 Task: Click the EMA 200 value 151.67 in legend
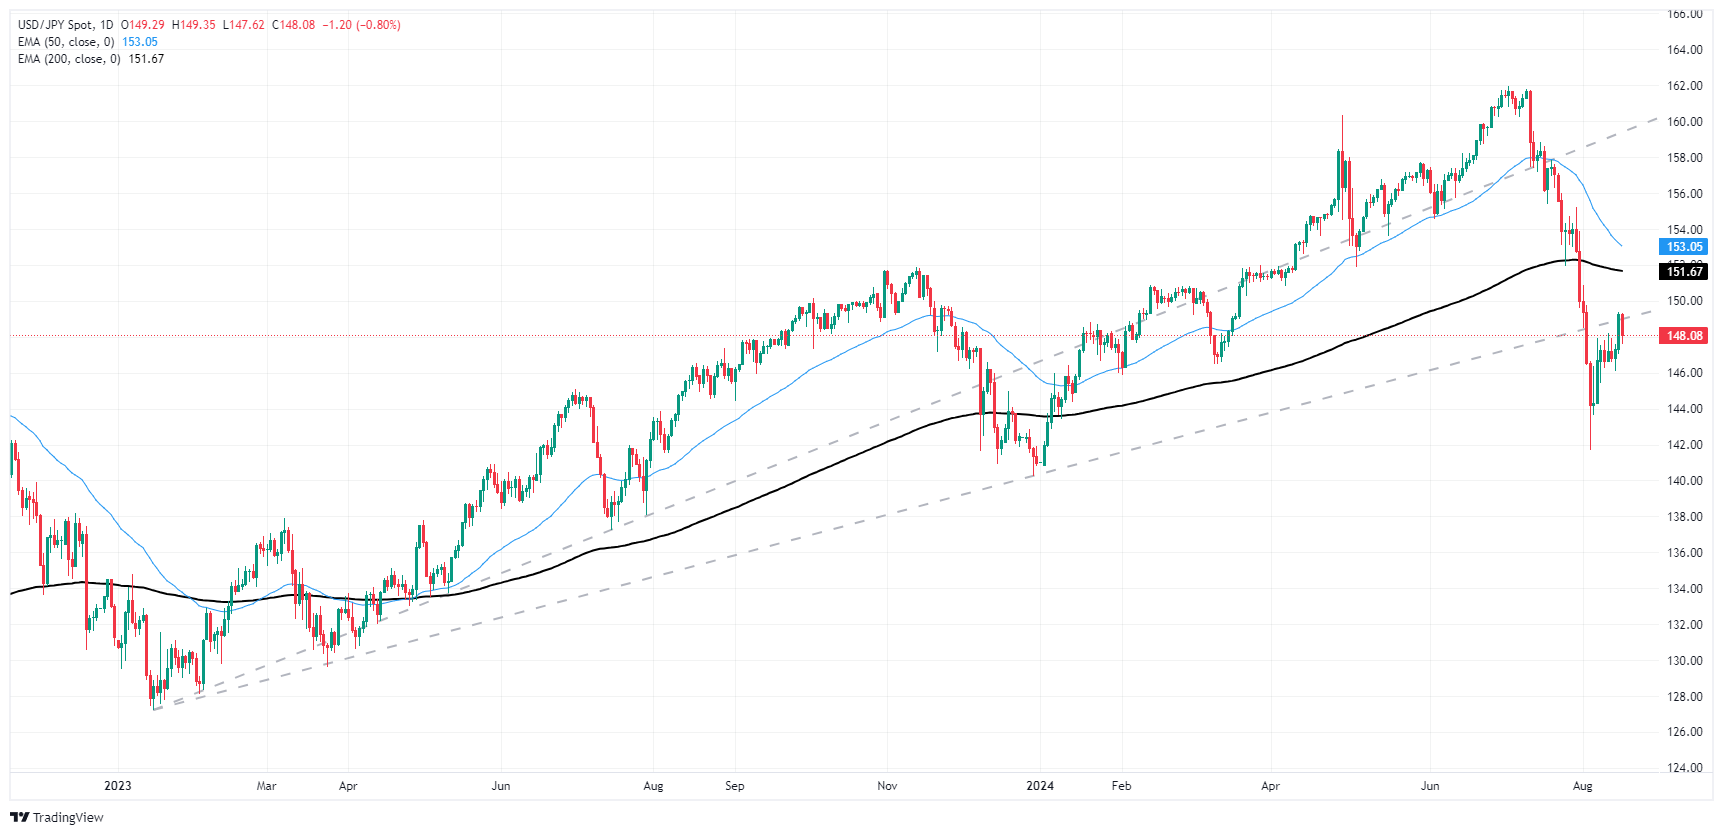[x=146, y=59]
